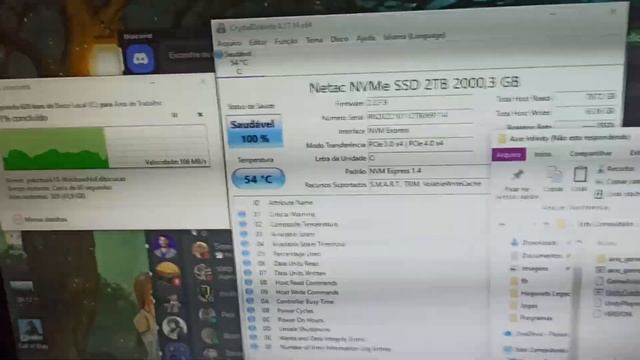Open the Jogos folder in navigation pane
The width and height of the screenshot is (640, 360).
[x=524, y=306]
